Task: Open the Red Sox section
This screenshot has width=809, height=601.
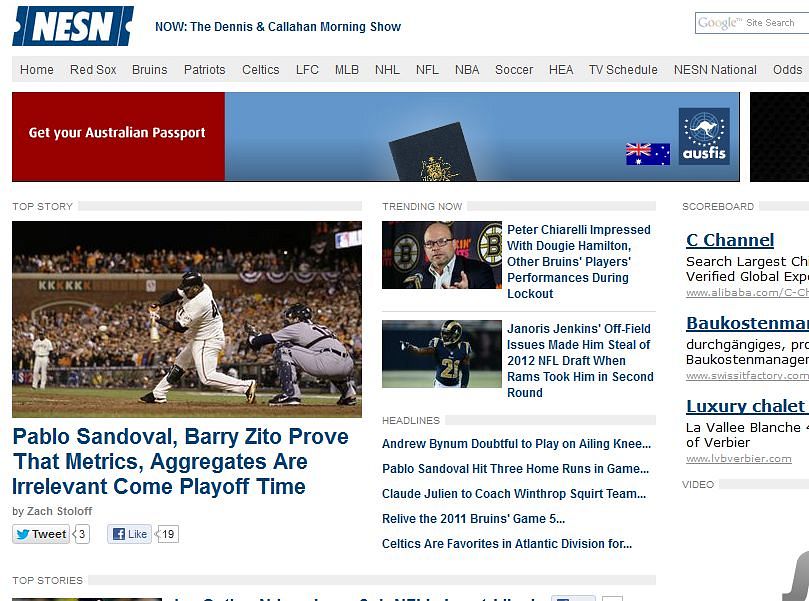Action: click(x=93, y=70)
